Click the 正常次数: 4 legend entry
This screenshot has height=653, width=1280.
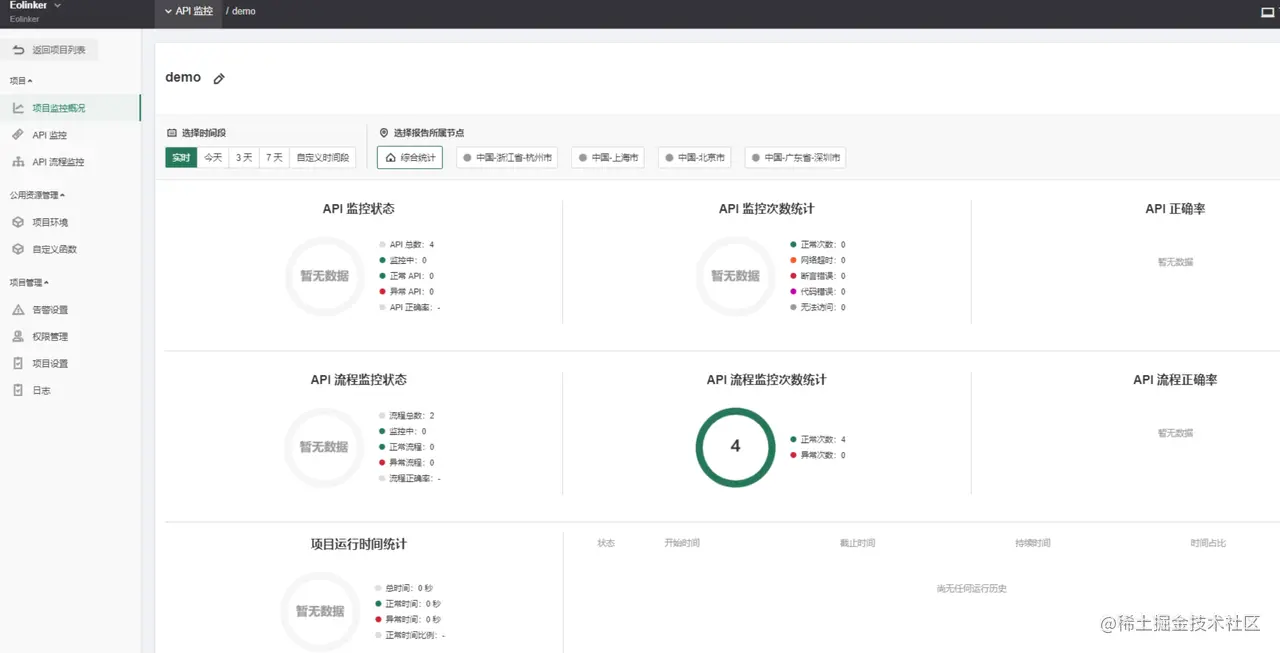818,439
